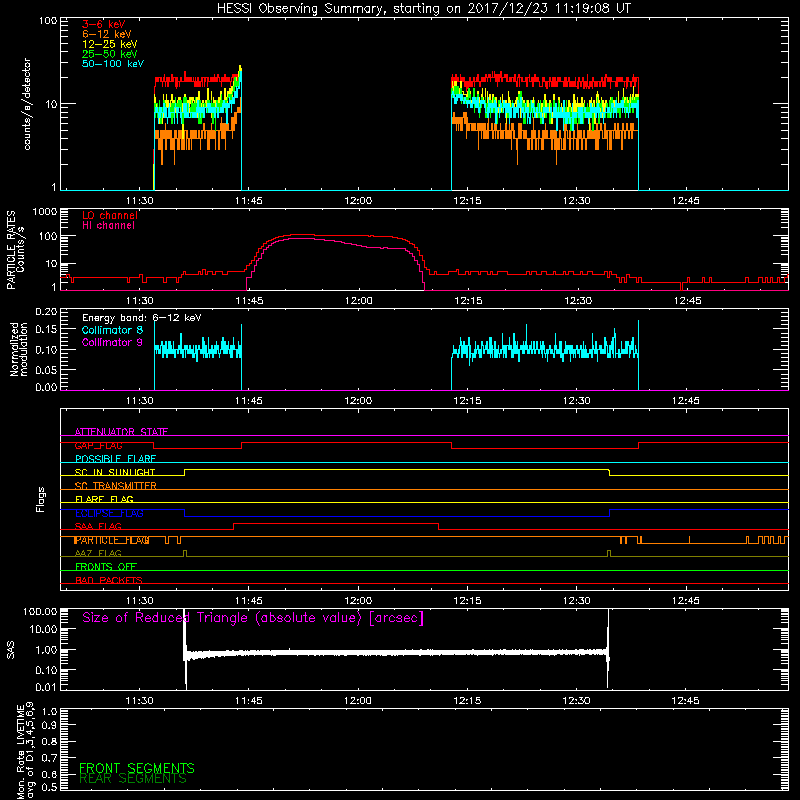
Task: Click the 'FRONTS_OFF' flag label
Action: (x=106, y=567)
